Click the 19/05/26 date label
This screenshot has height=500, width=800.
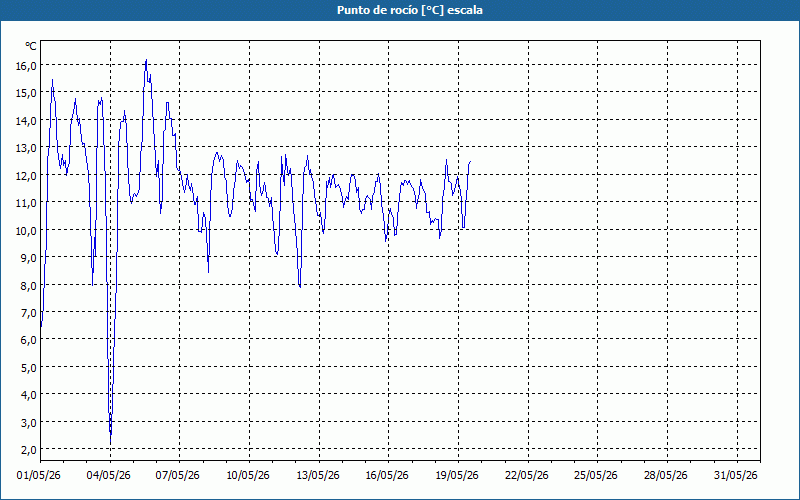pyautogui.click(x=457, y=476)
